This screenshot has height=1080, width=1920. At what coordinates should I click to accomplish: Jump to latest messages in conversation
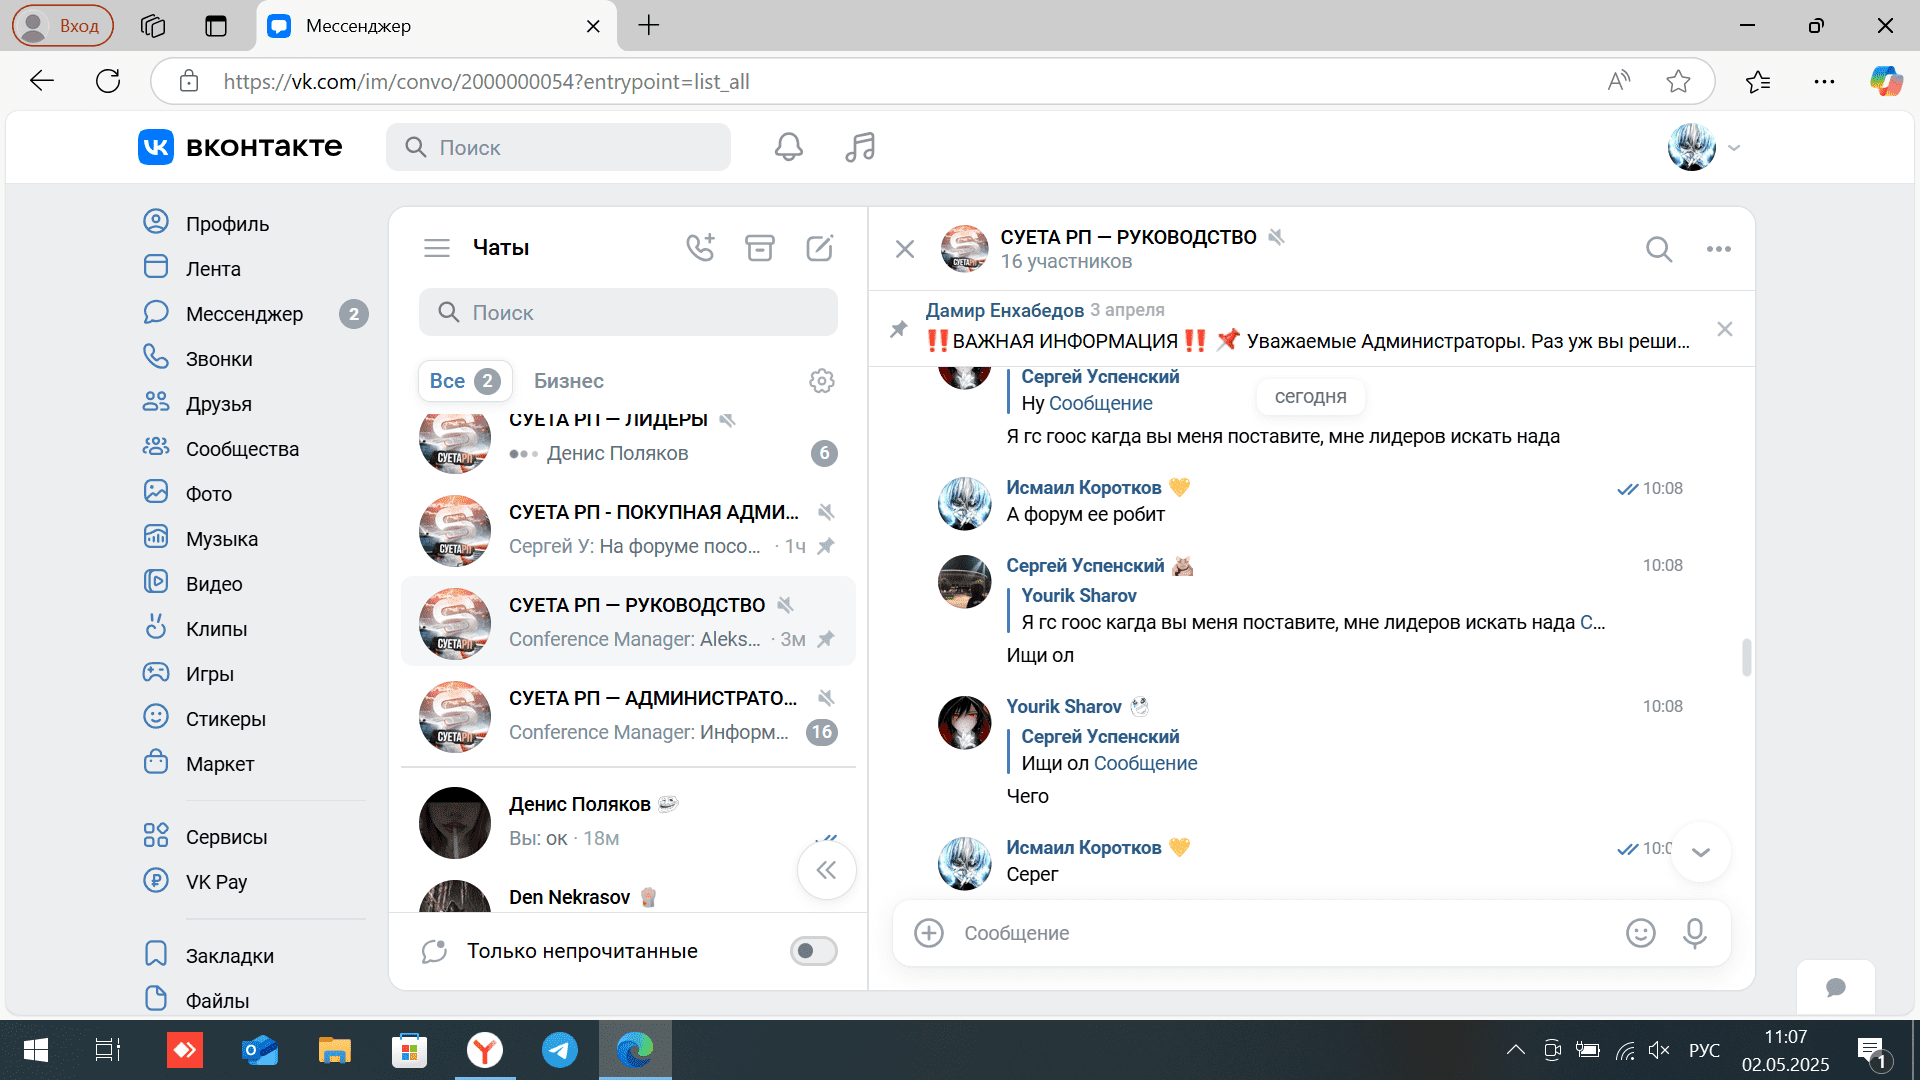[1701, 852]
